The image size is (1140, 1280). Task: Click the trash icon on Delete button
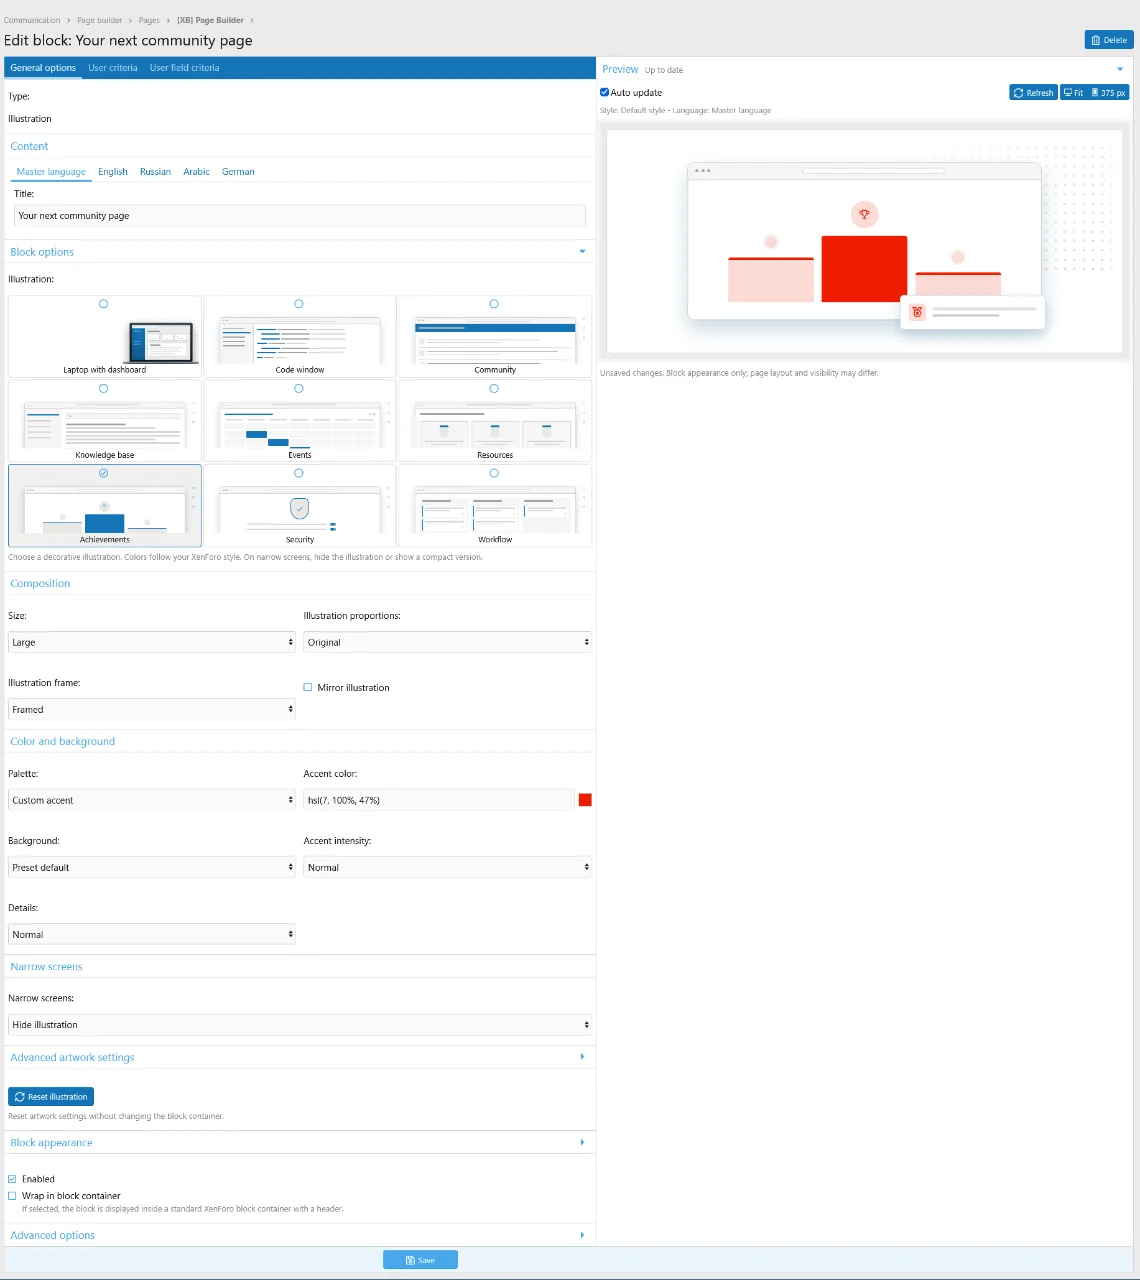pos(1096,40)
